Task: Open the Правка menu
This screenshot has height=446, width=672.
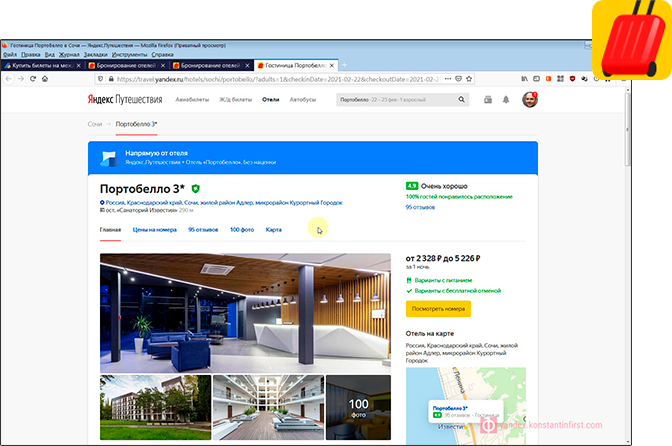Action: 30,54
